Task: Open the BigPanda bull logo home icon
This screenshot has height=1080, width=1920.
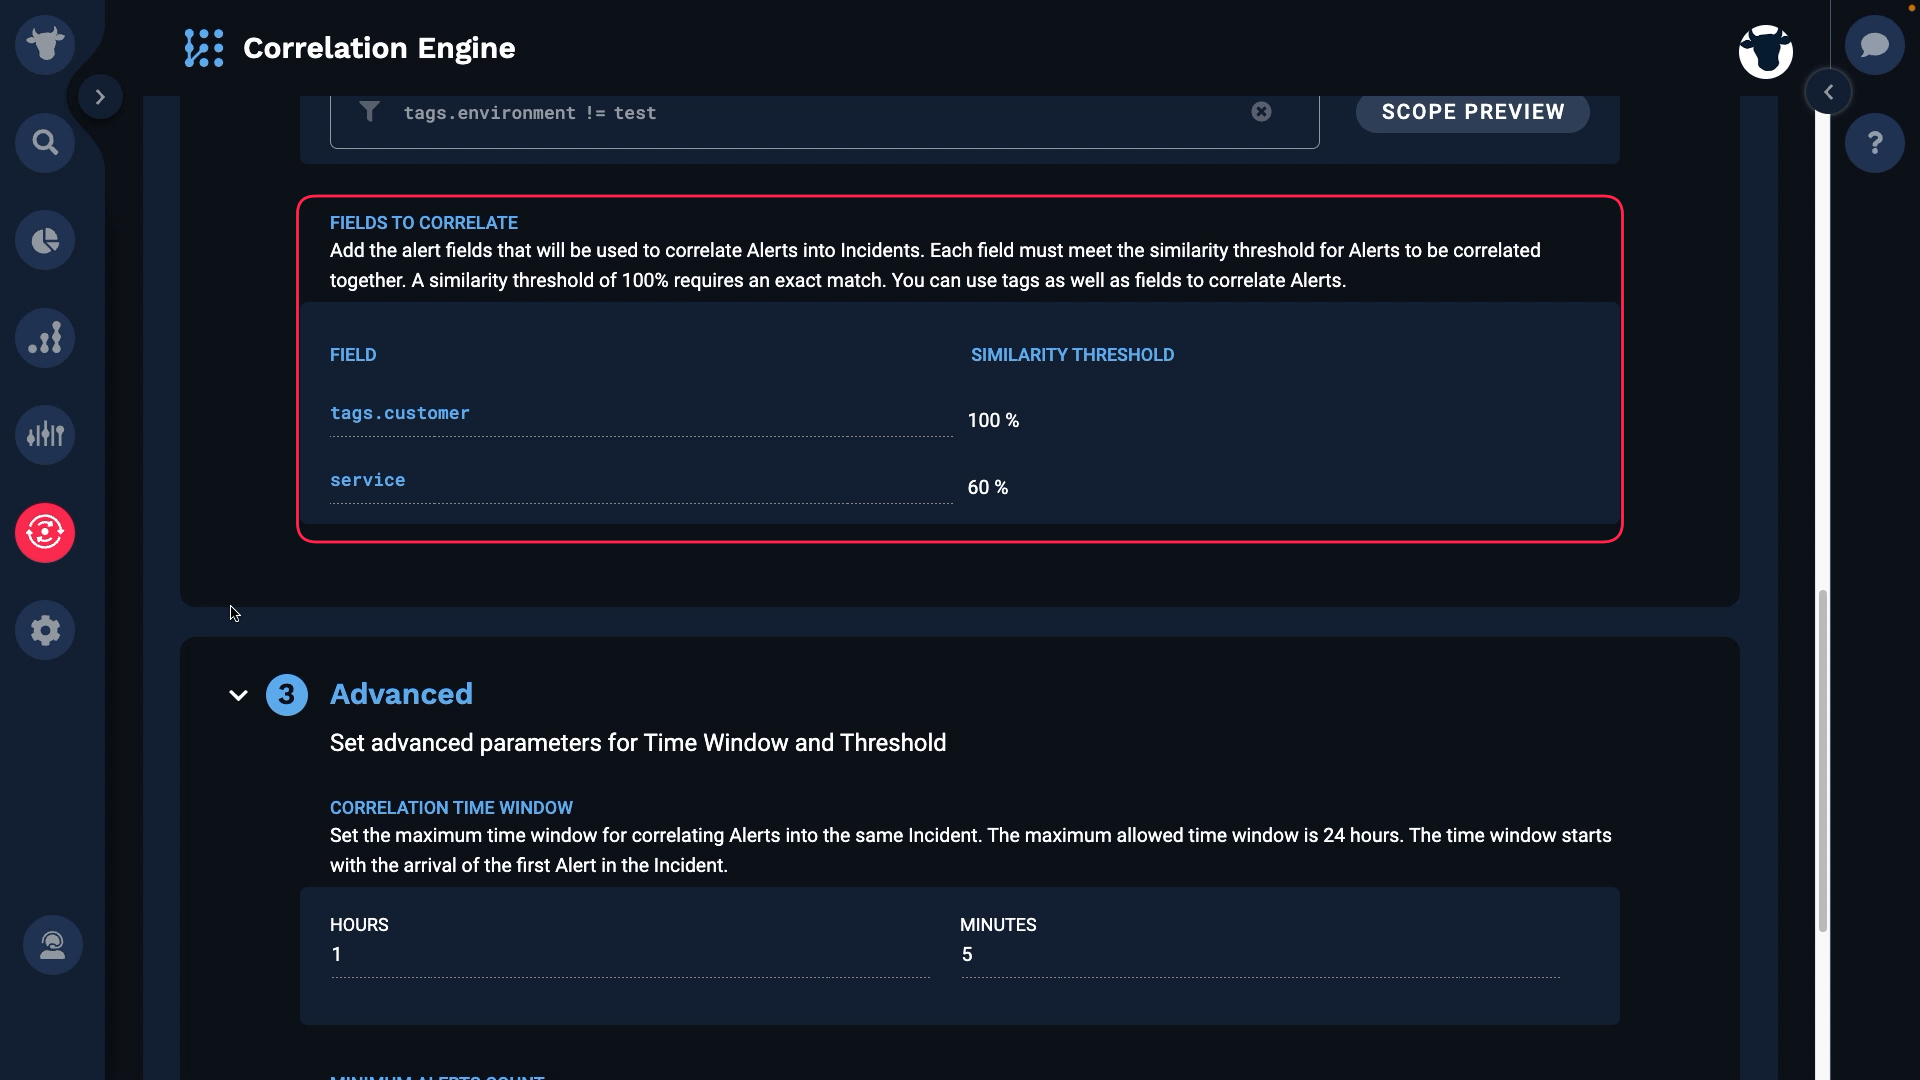Action: [x=45, y=45]
